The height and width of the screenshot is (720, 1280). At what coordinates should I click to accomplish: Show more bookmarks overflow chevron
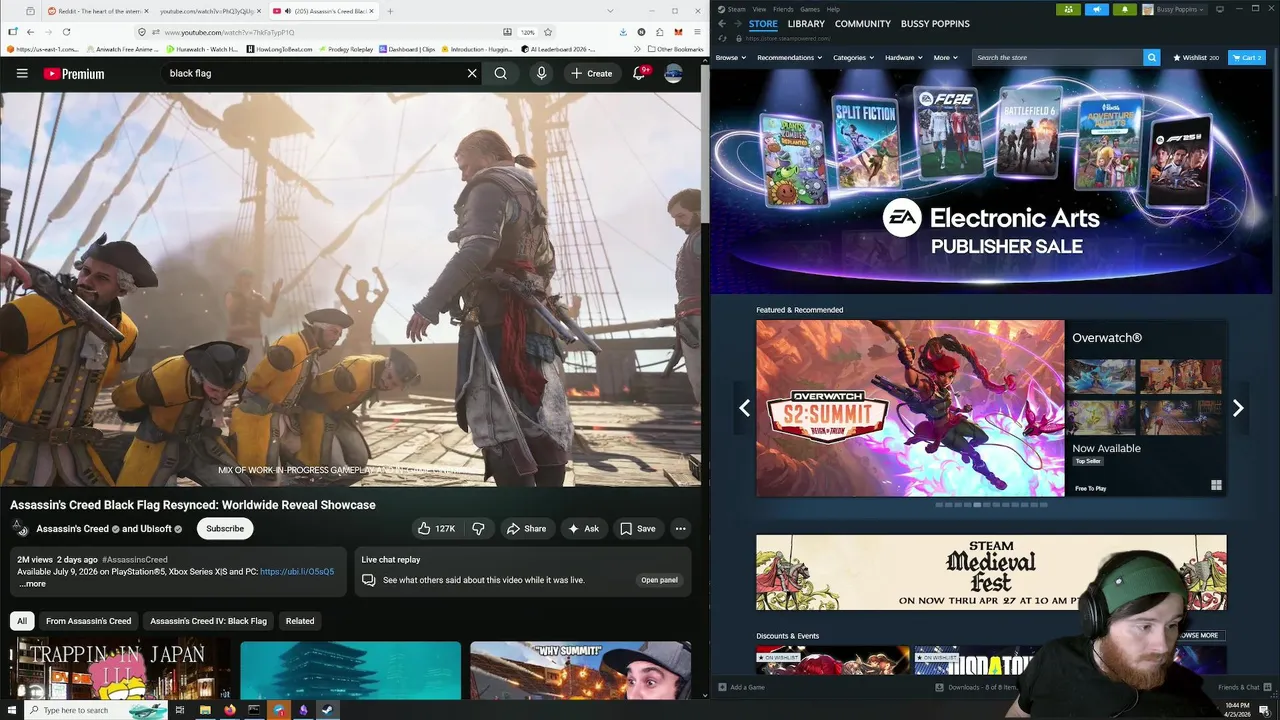[x=637, y=48]
